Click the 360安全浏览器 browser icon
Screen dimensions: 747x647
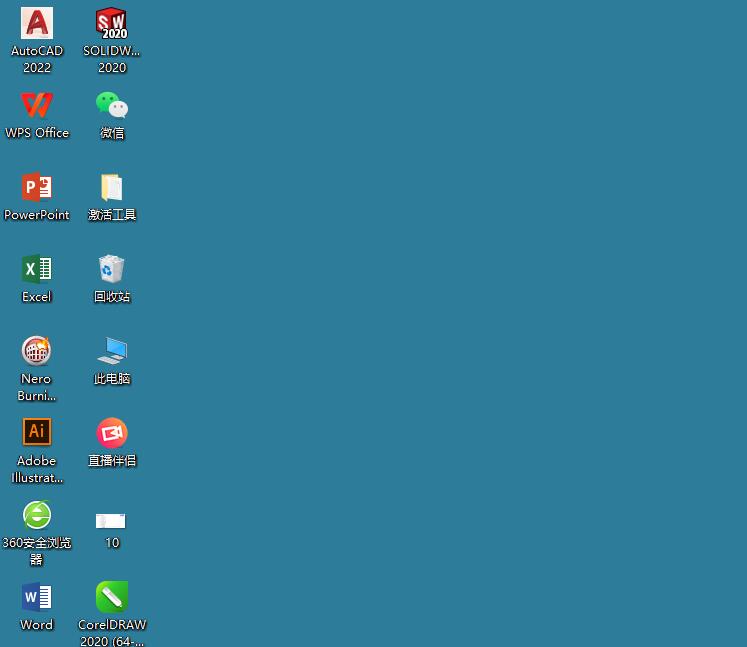(37, 515)
